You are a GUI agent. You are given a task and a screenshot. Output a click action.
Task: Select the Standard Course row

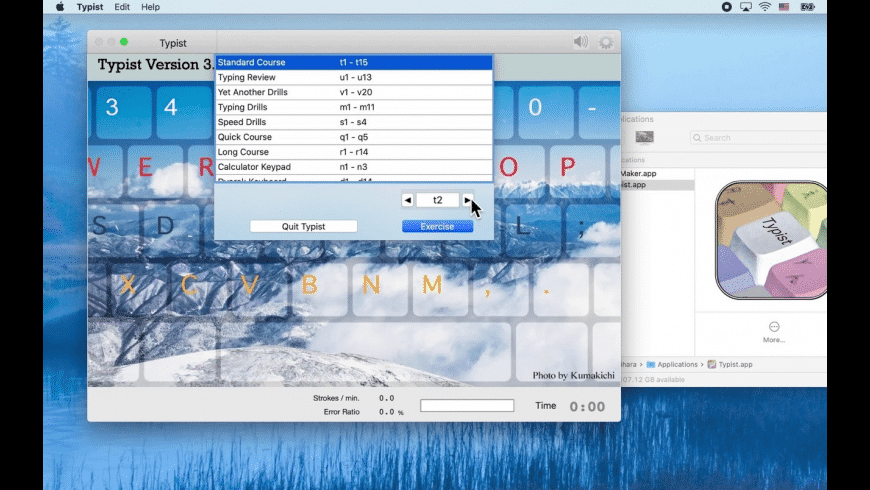354,62
